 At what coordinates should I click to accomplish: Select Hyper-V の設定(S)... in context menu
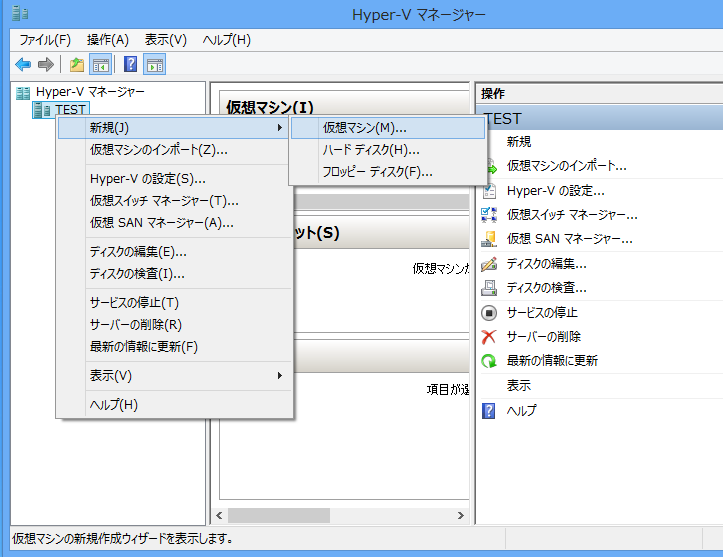point(174,178)
